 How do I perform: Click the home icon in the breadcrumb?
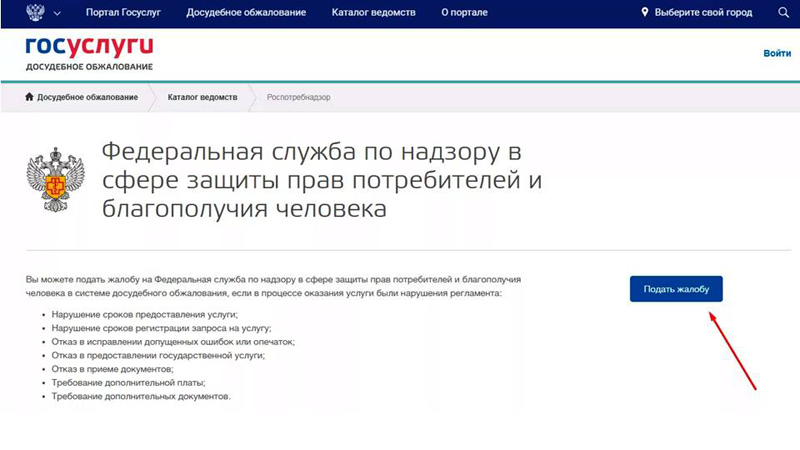point(30,97)
